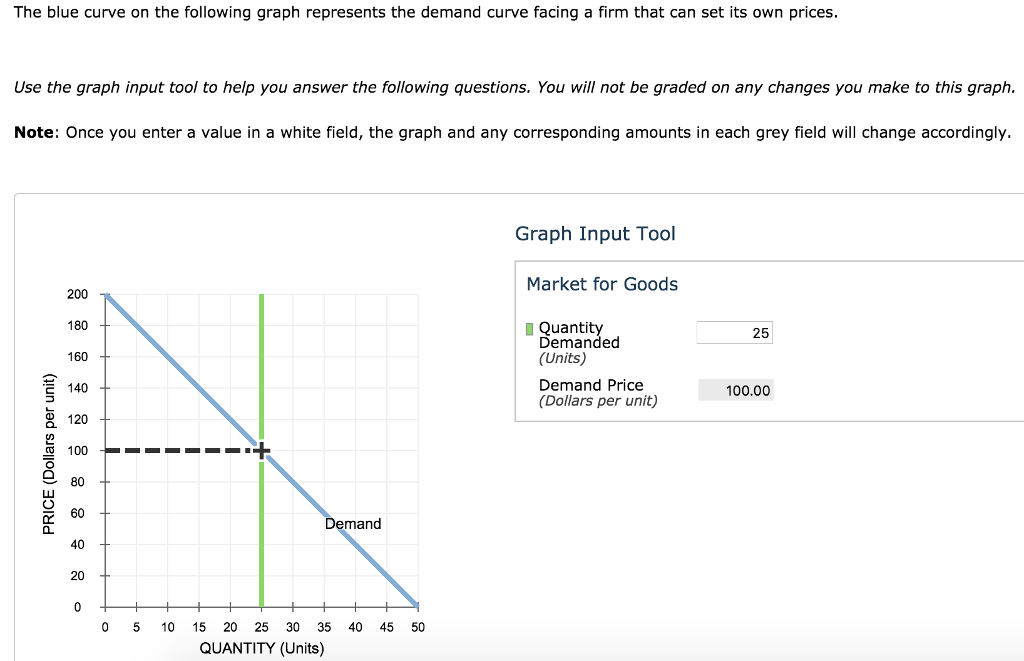1024x661 pixels.
Task: Click the Demand label on the graph
Action: click(352, 523)
